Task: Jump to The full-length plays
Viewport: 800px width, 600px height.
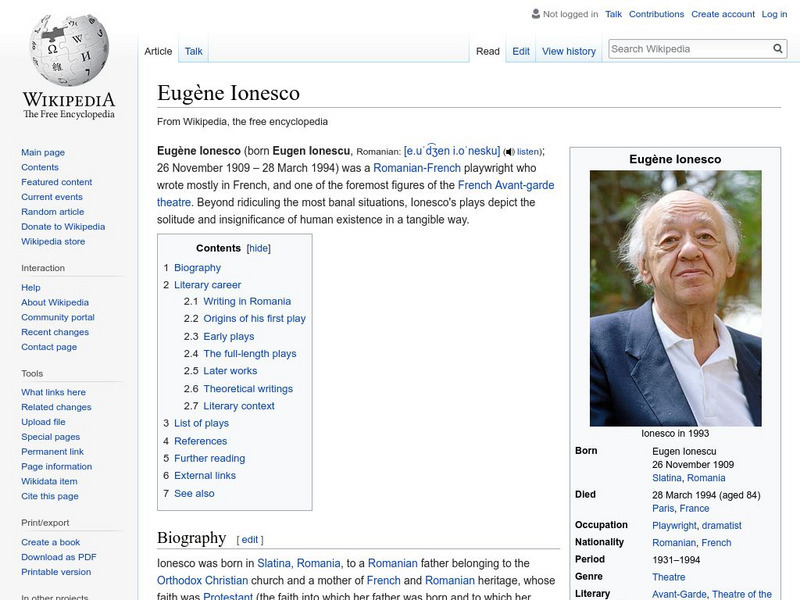Action: coord(249,354)
